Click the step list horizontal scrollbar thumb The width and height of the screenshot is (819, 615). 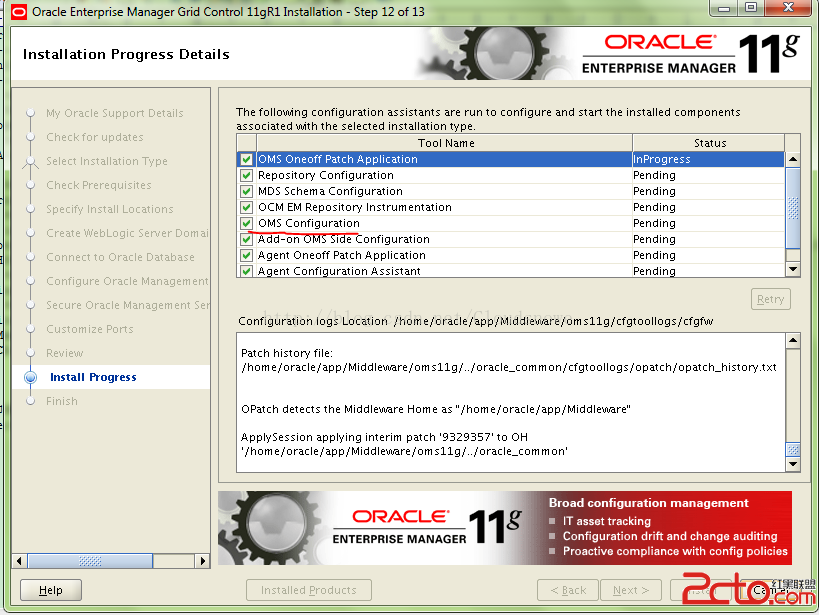90,561
